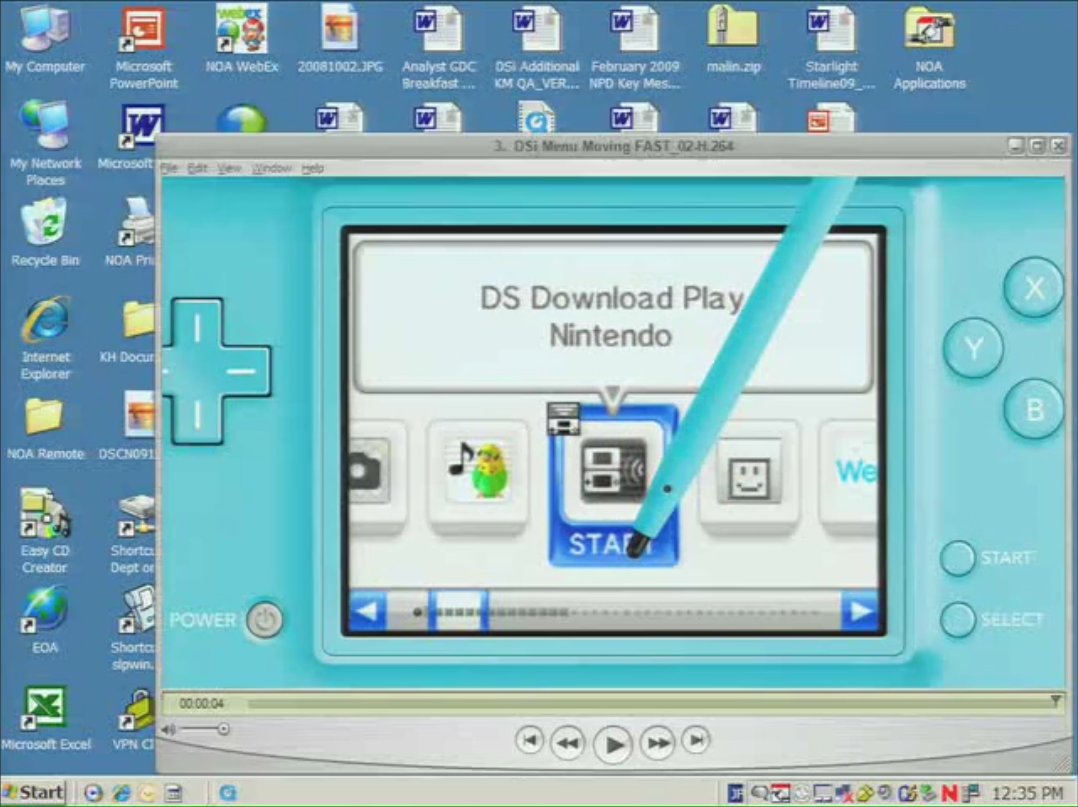Click the DSi POWER button
The image size is (1078, 807).
pos(265,620)
